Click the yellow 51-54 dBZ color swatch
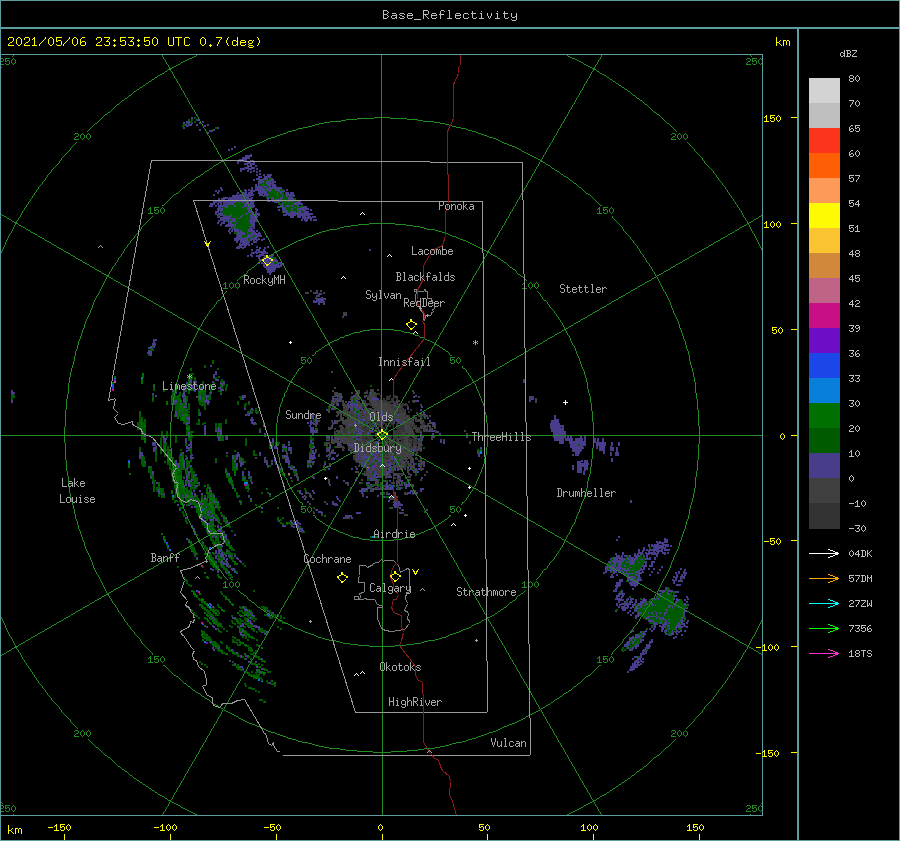The image size is (900, 841). tap(824, 216)
